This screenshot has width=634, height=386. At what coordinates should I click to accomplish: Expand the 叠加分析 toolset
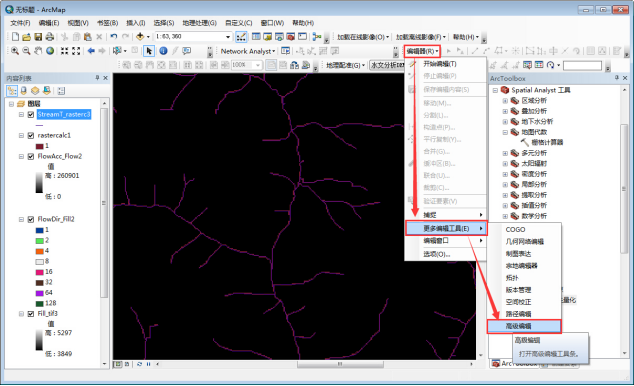click(505, 111)
